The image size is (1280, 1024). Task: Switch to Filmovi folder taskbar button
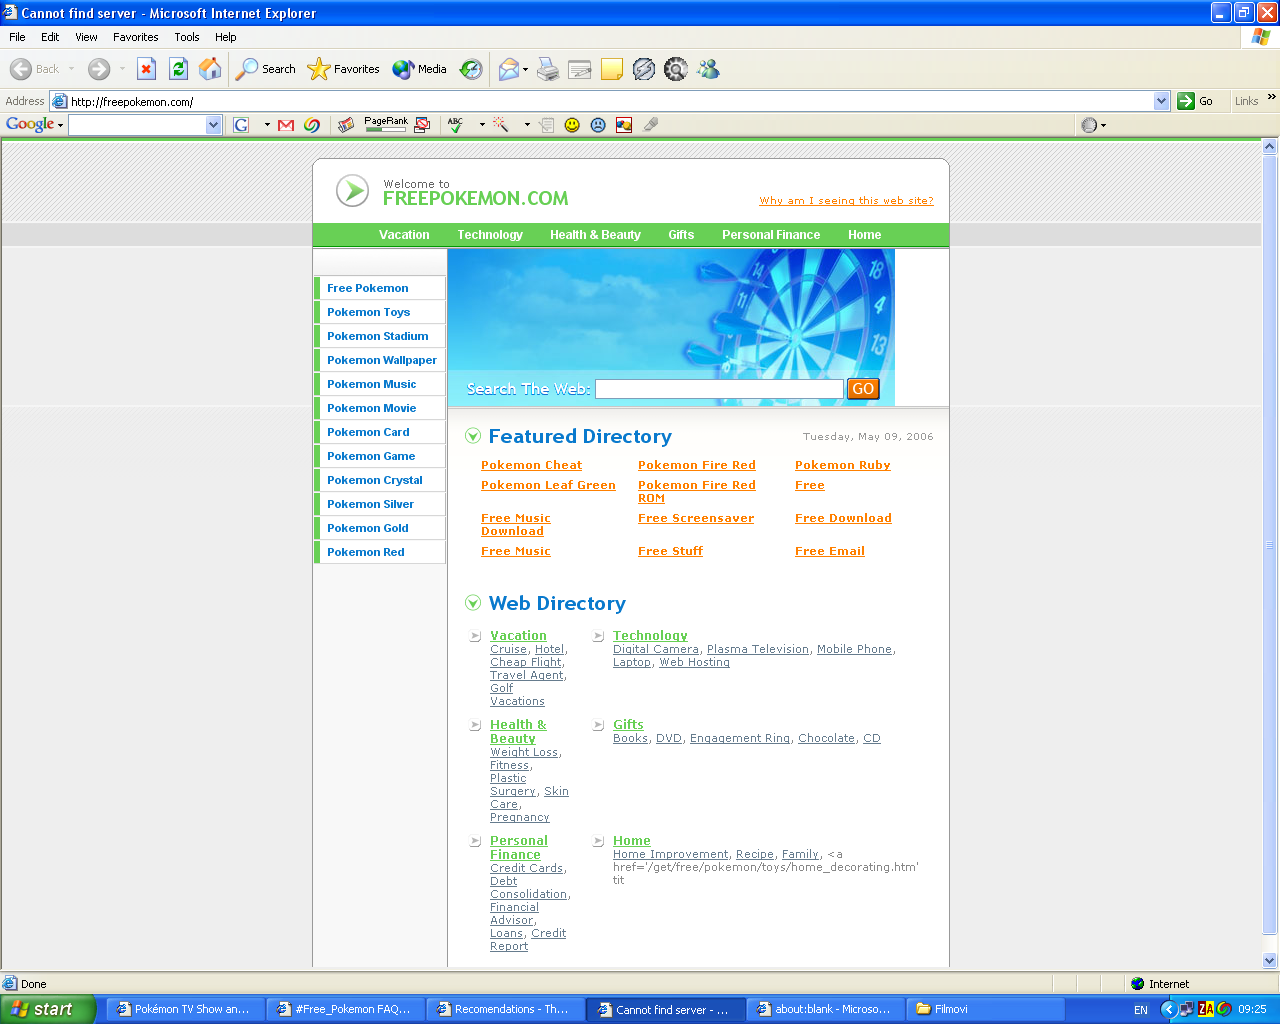(x=987, y=1009)
